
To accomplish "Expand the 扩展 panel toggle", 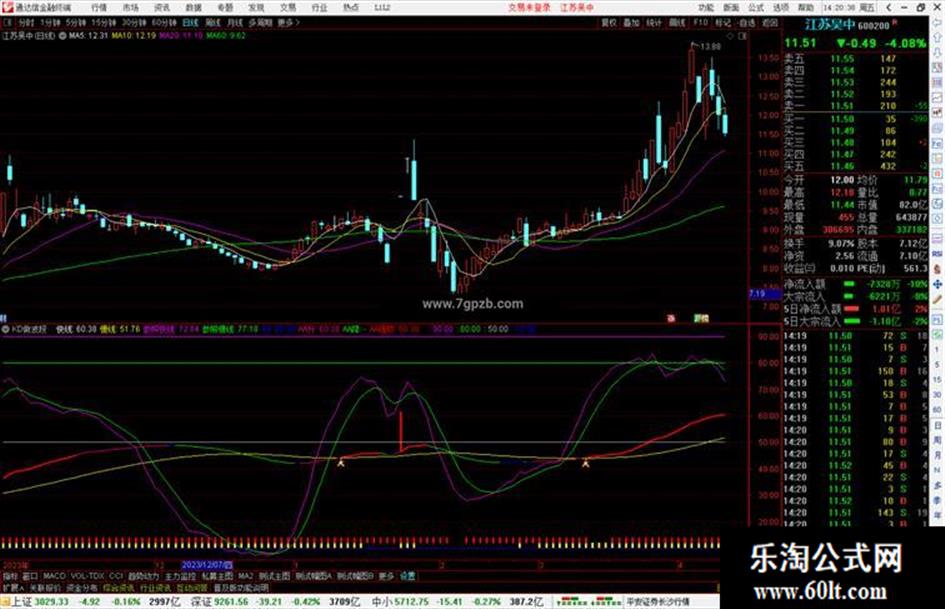I will click(x=13, y=587).
